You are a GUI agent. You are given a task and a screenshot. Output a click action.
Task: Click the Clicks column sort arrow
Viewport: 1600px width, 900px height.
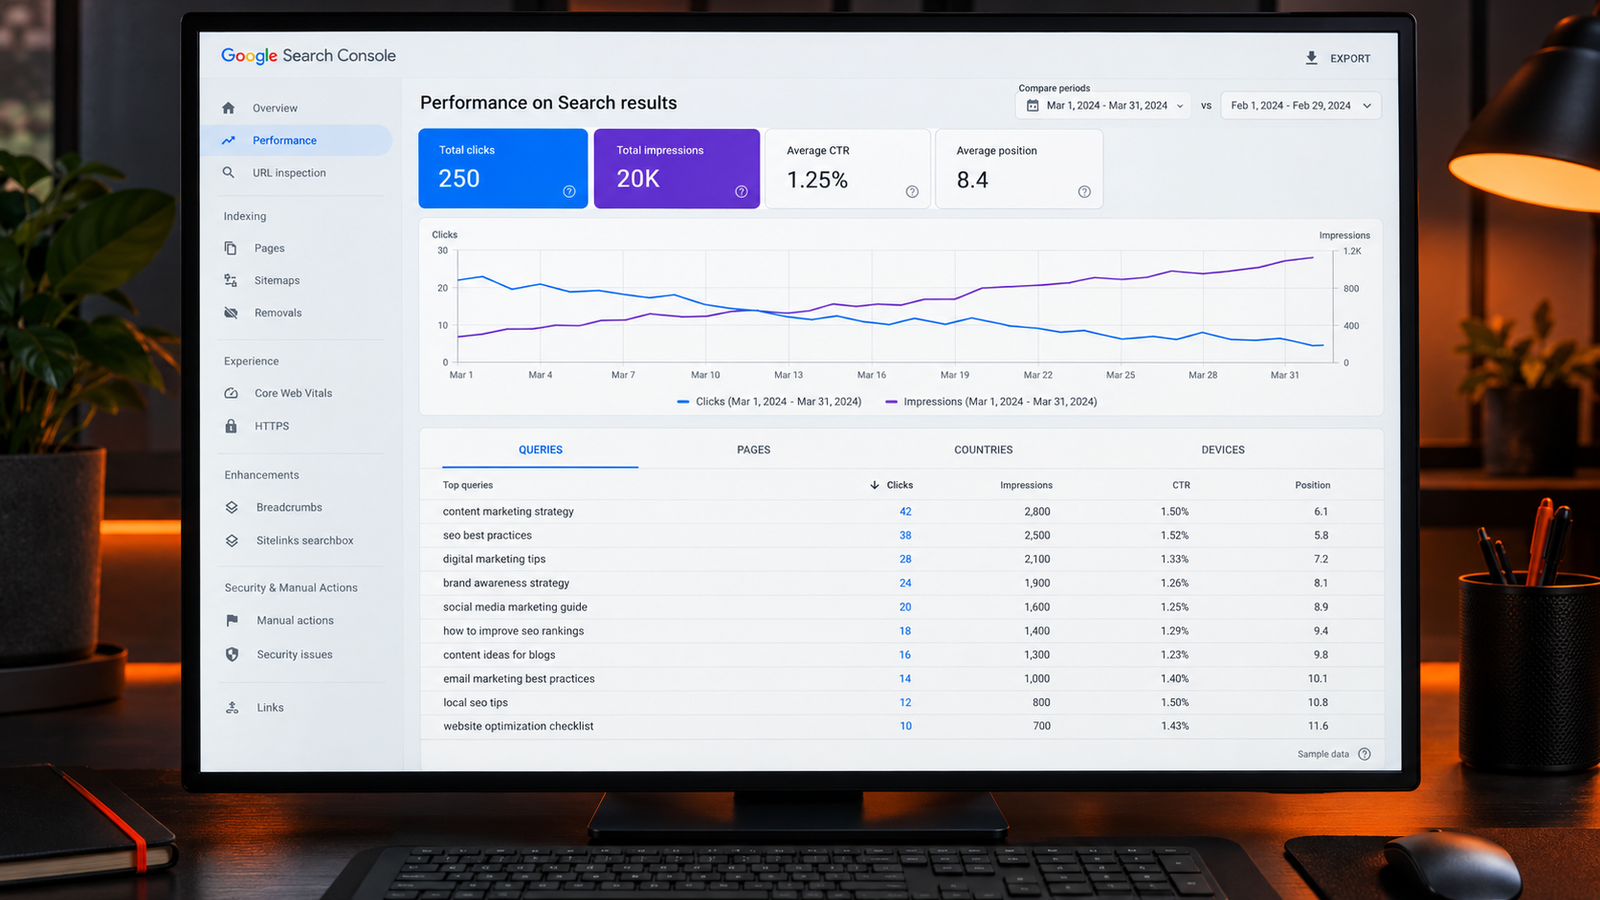875,485
